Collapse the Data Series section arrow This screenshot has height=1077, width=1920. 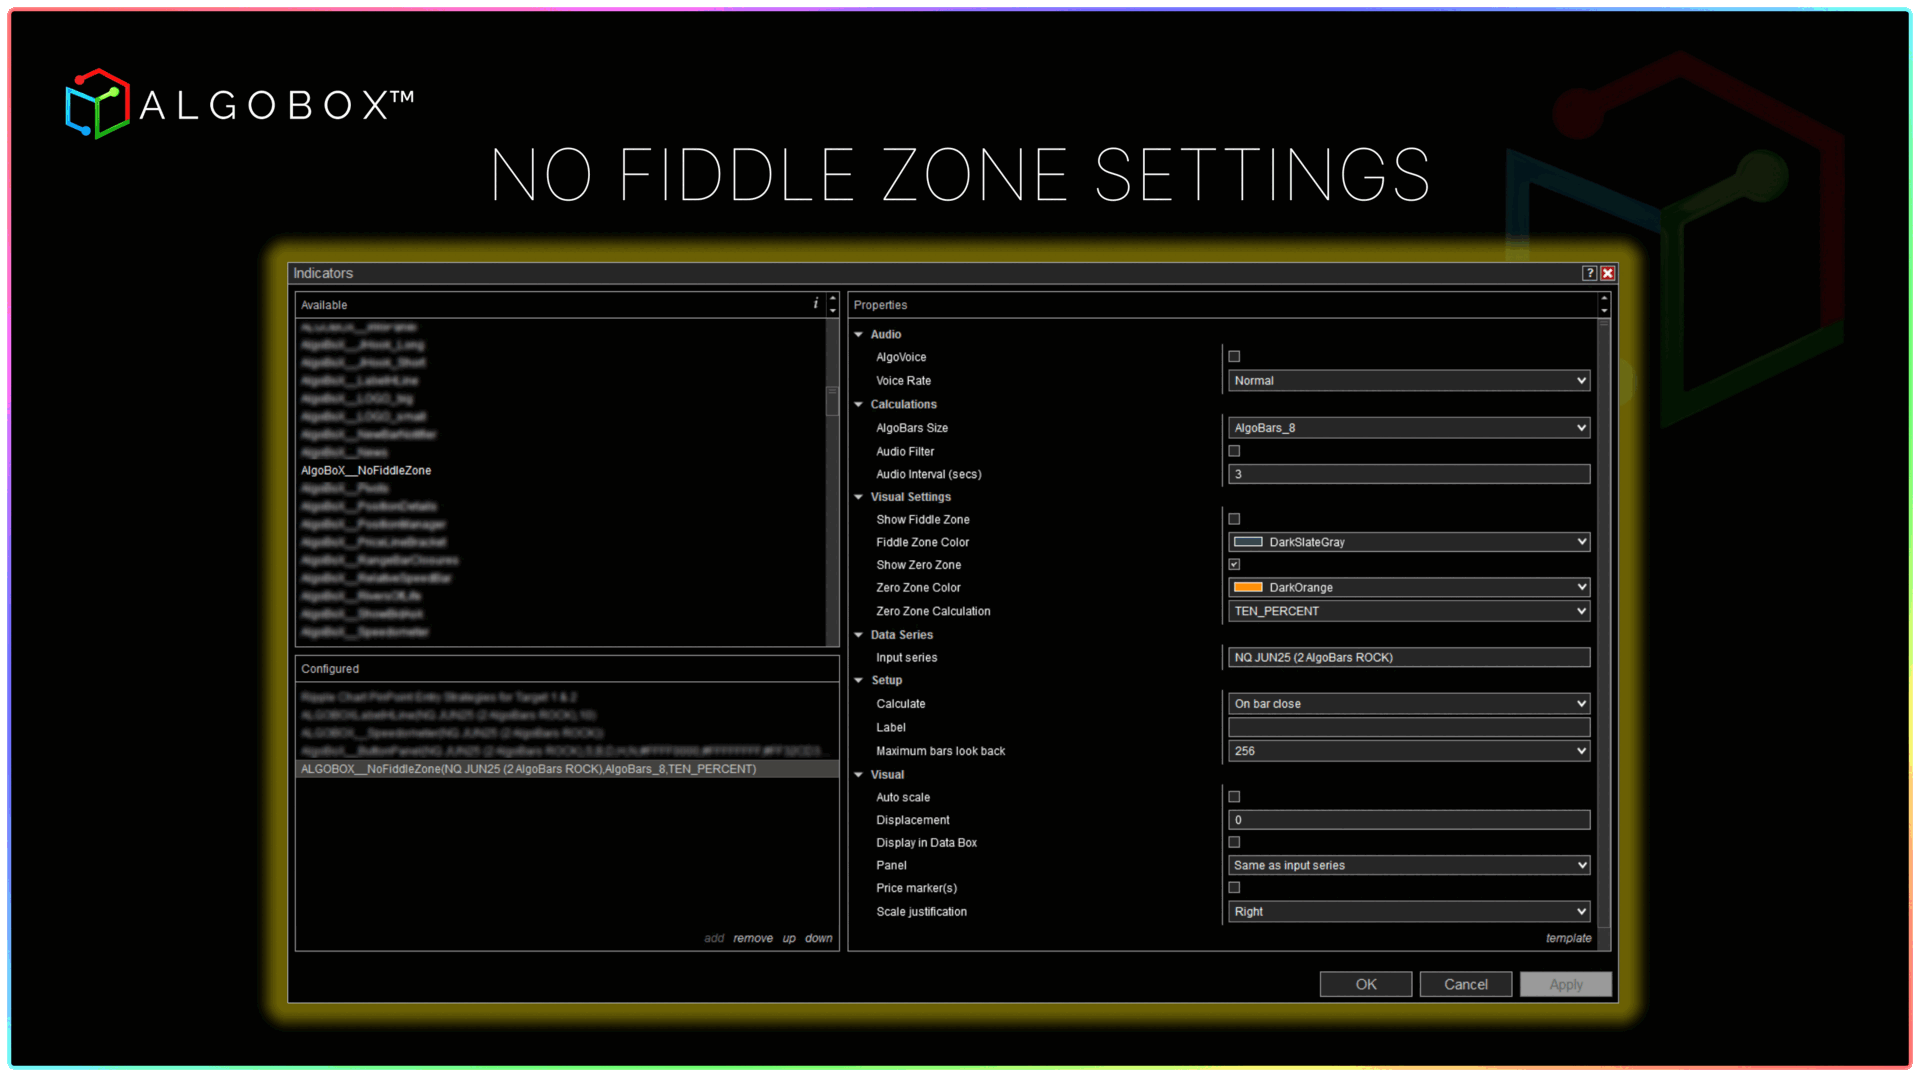pos(859,635)
